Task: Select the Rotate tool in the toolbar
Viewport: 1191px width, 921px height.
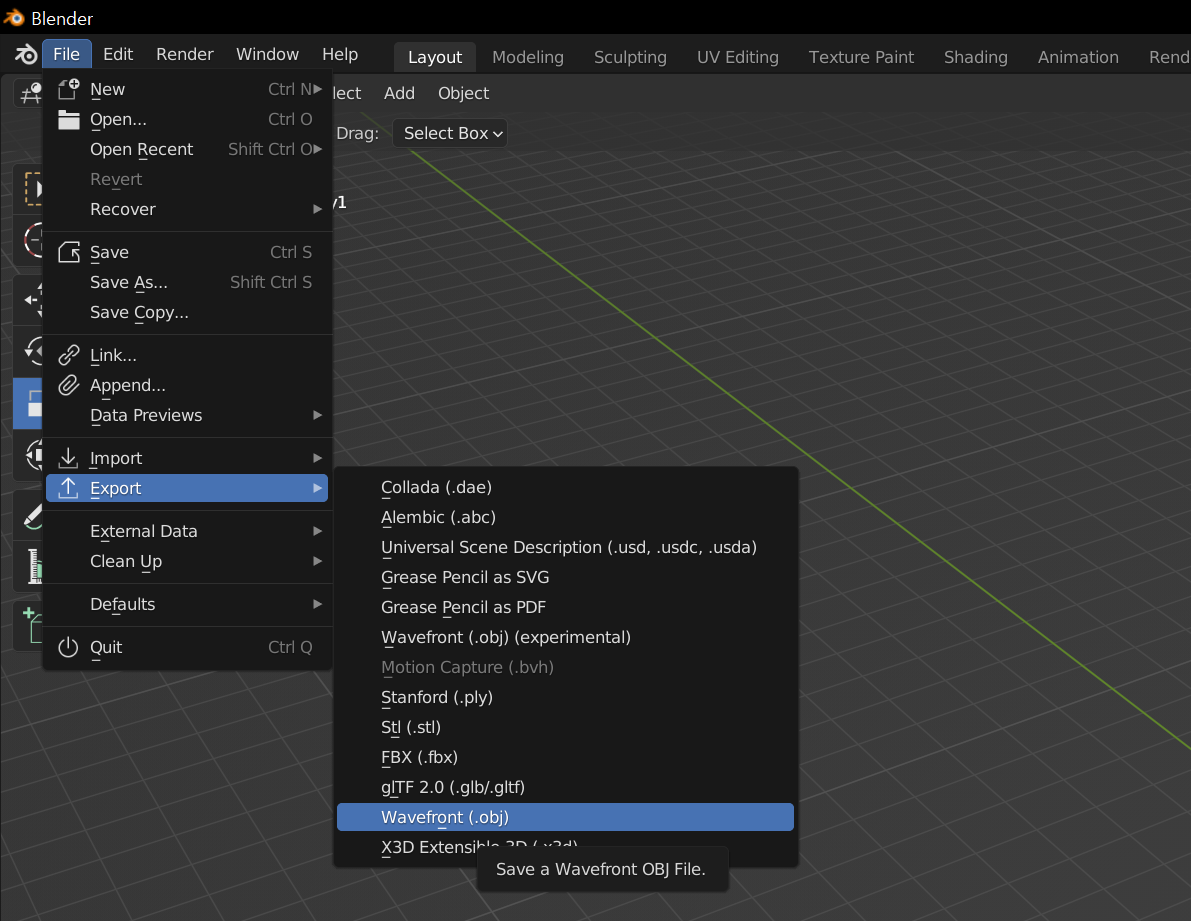Action: click(30, 351)
